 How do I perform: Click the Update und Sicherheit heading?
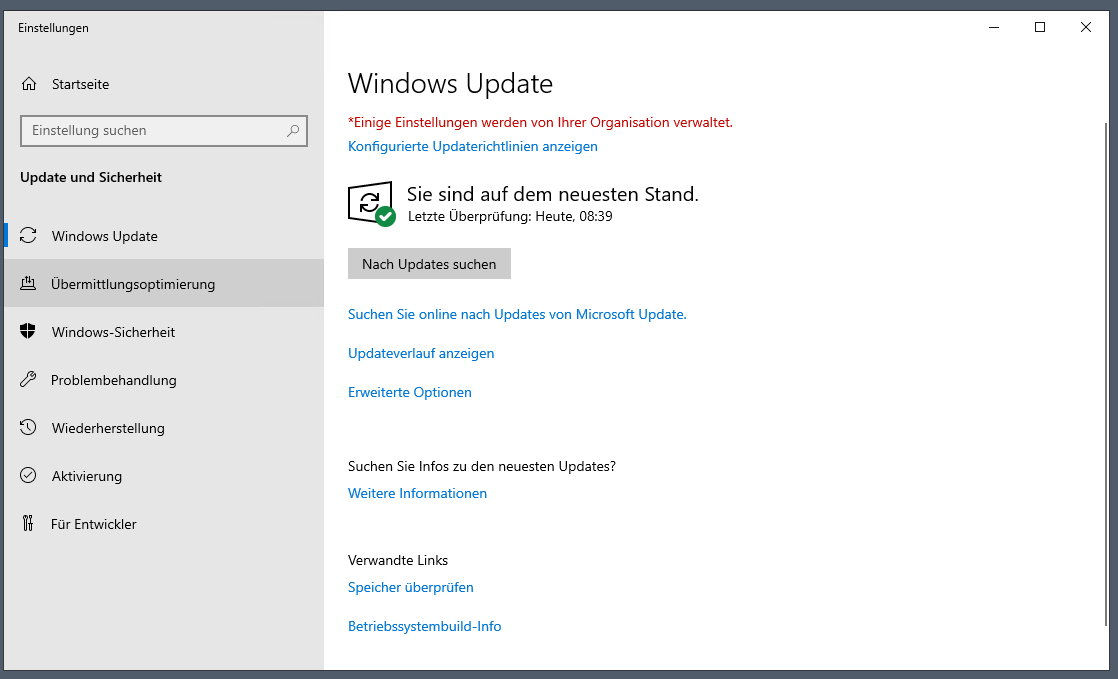(x=91, y=177)
